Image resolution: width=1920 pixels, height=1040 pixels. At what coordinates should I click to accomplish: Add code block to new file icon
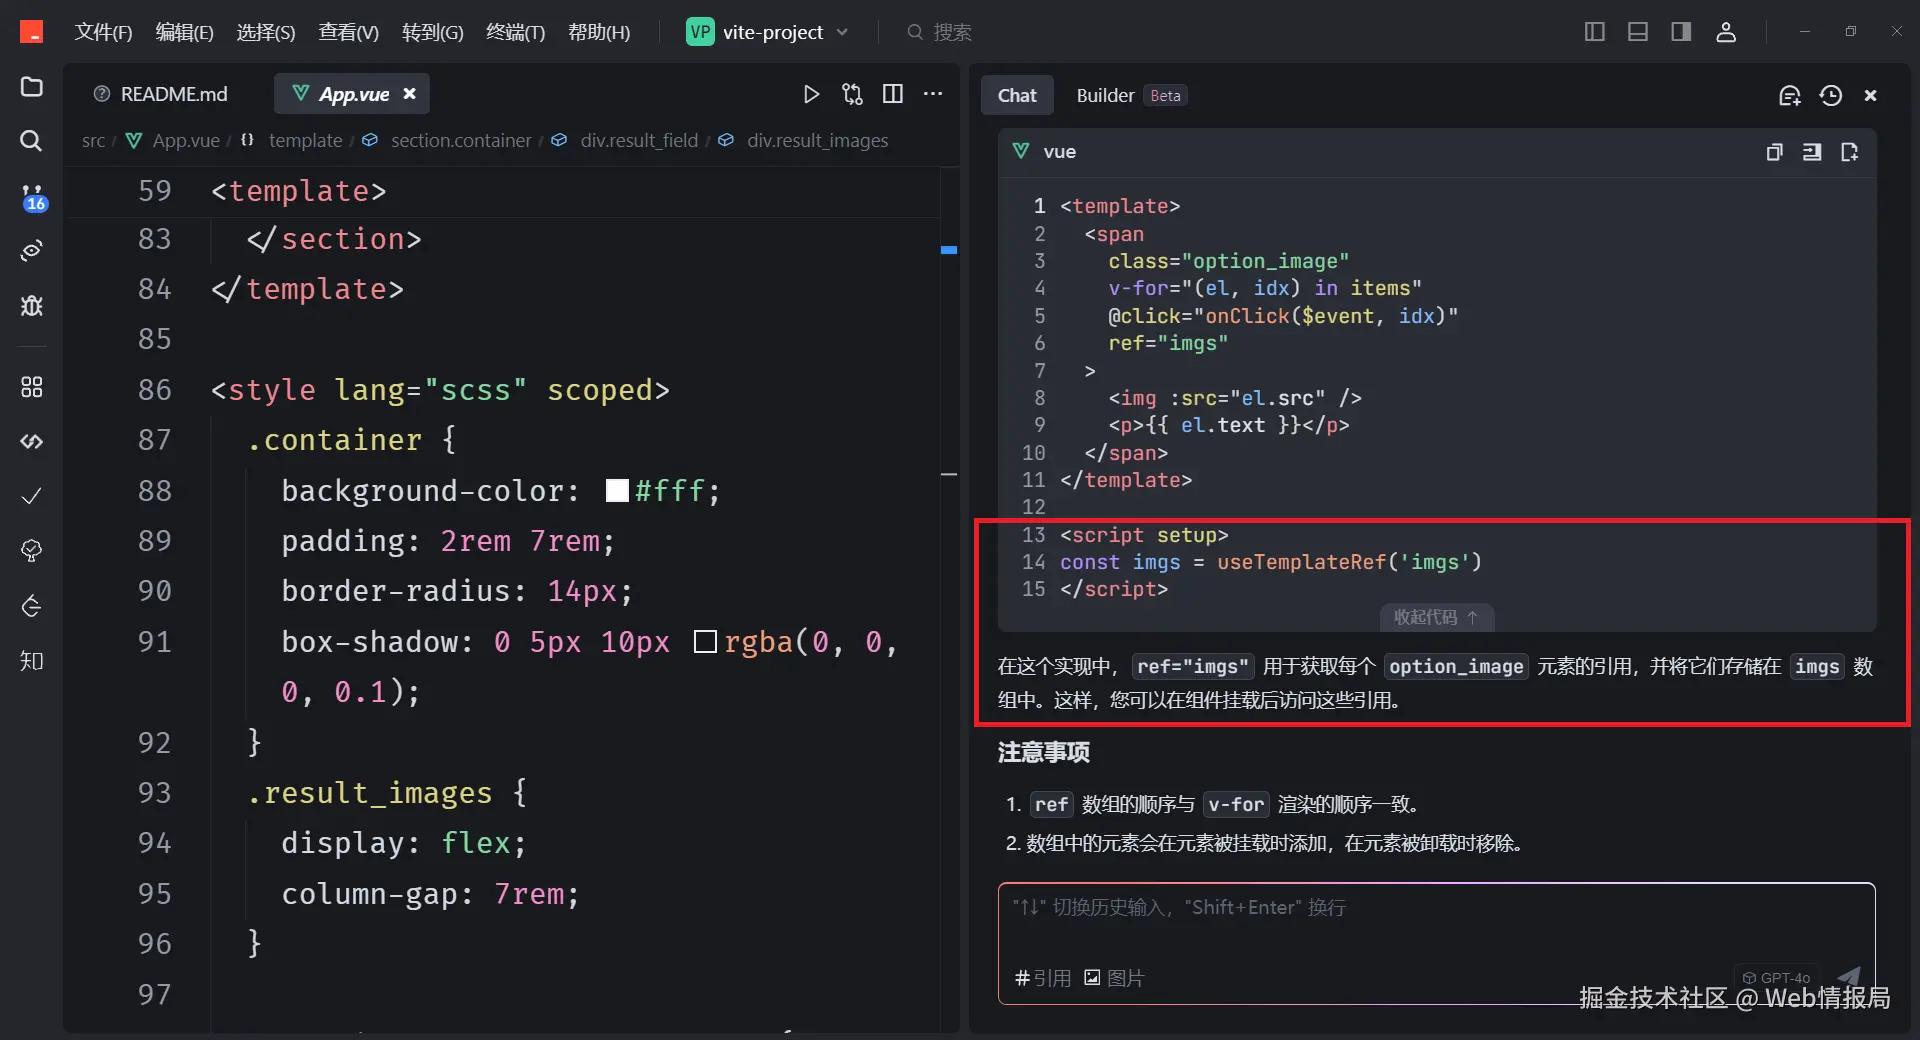pos(1850,152)
